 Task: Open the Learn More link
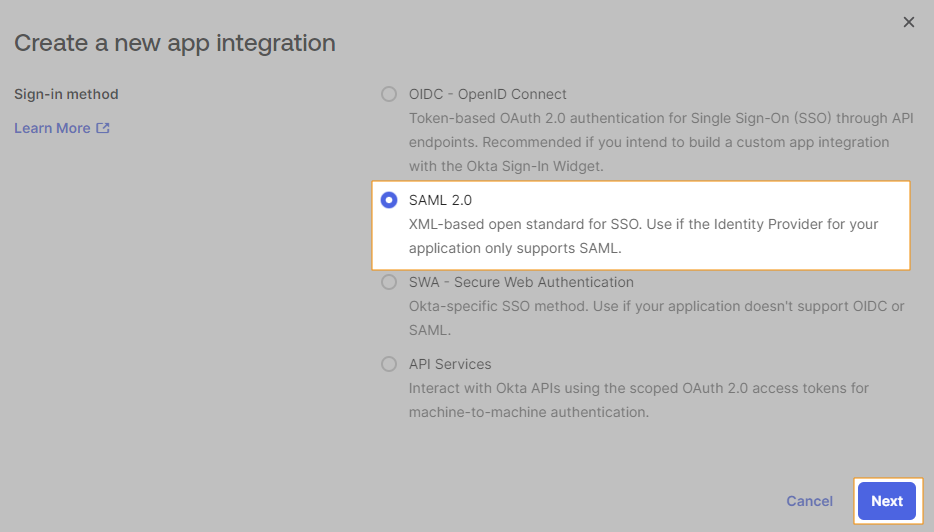point(52,128)
